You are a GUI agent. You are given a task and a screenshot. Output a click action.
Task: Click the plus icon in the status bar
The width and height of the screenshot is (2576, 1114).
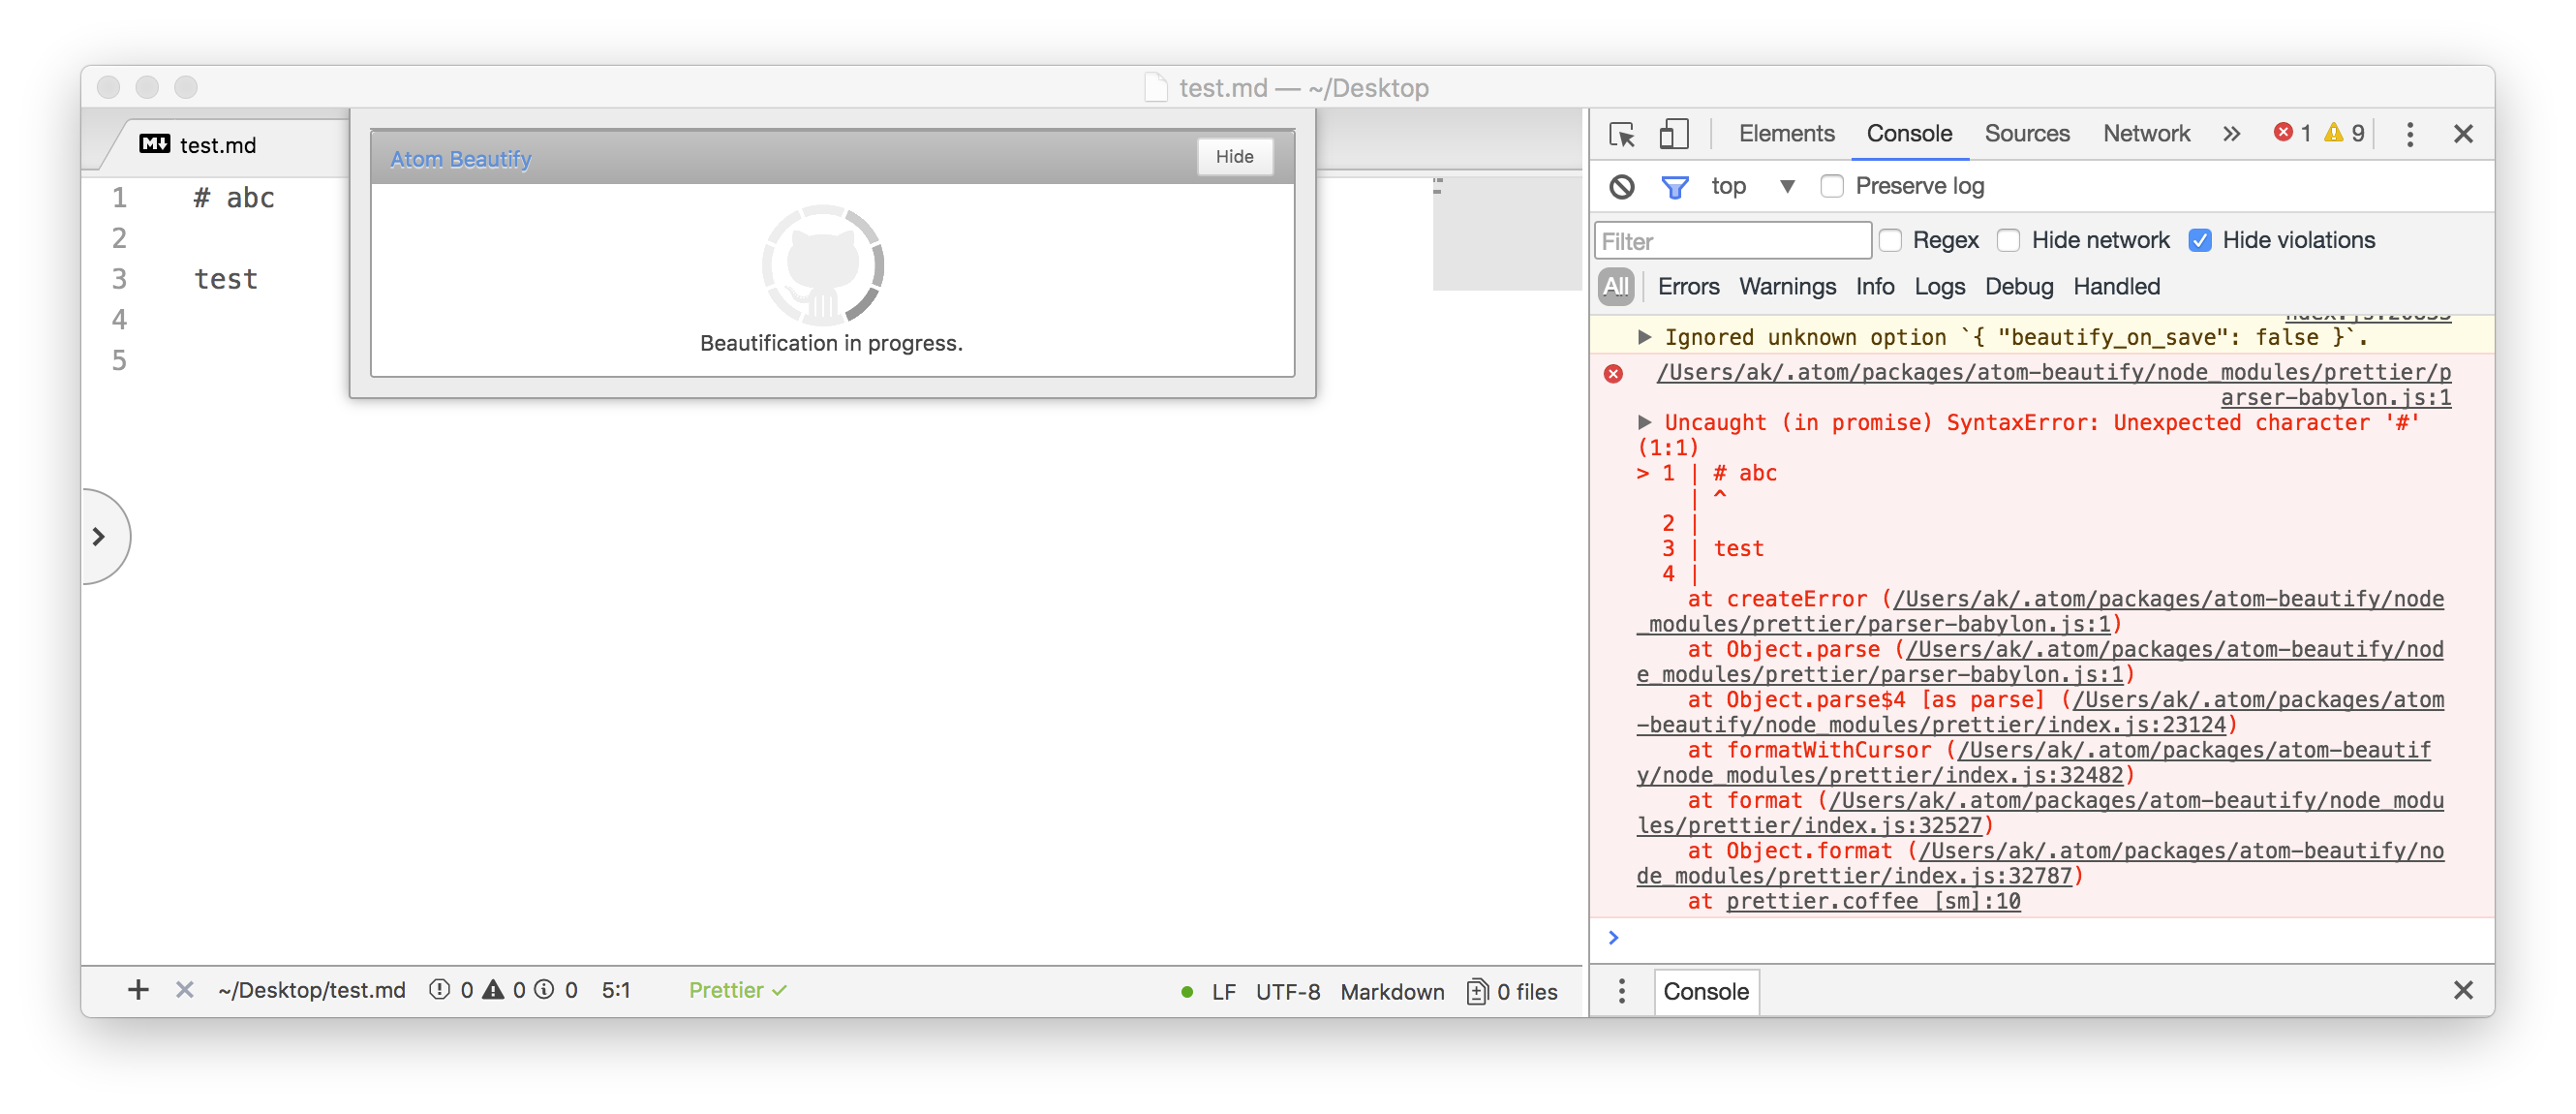(138, 990)
